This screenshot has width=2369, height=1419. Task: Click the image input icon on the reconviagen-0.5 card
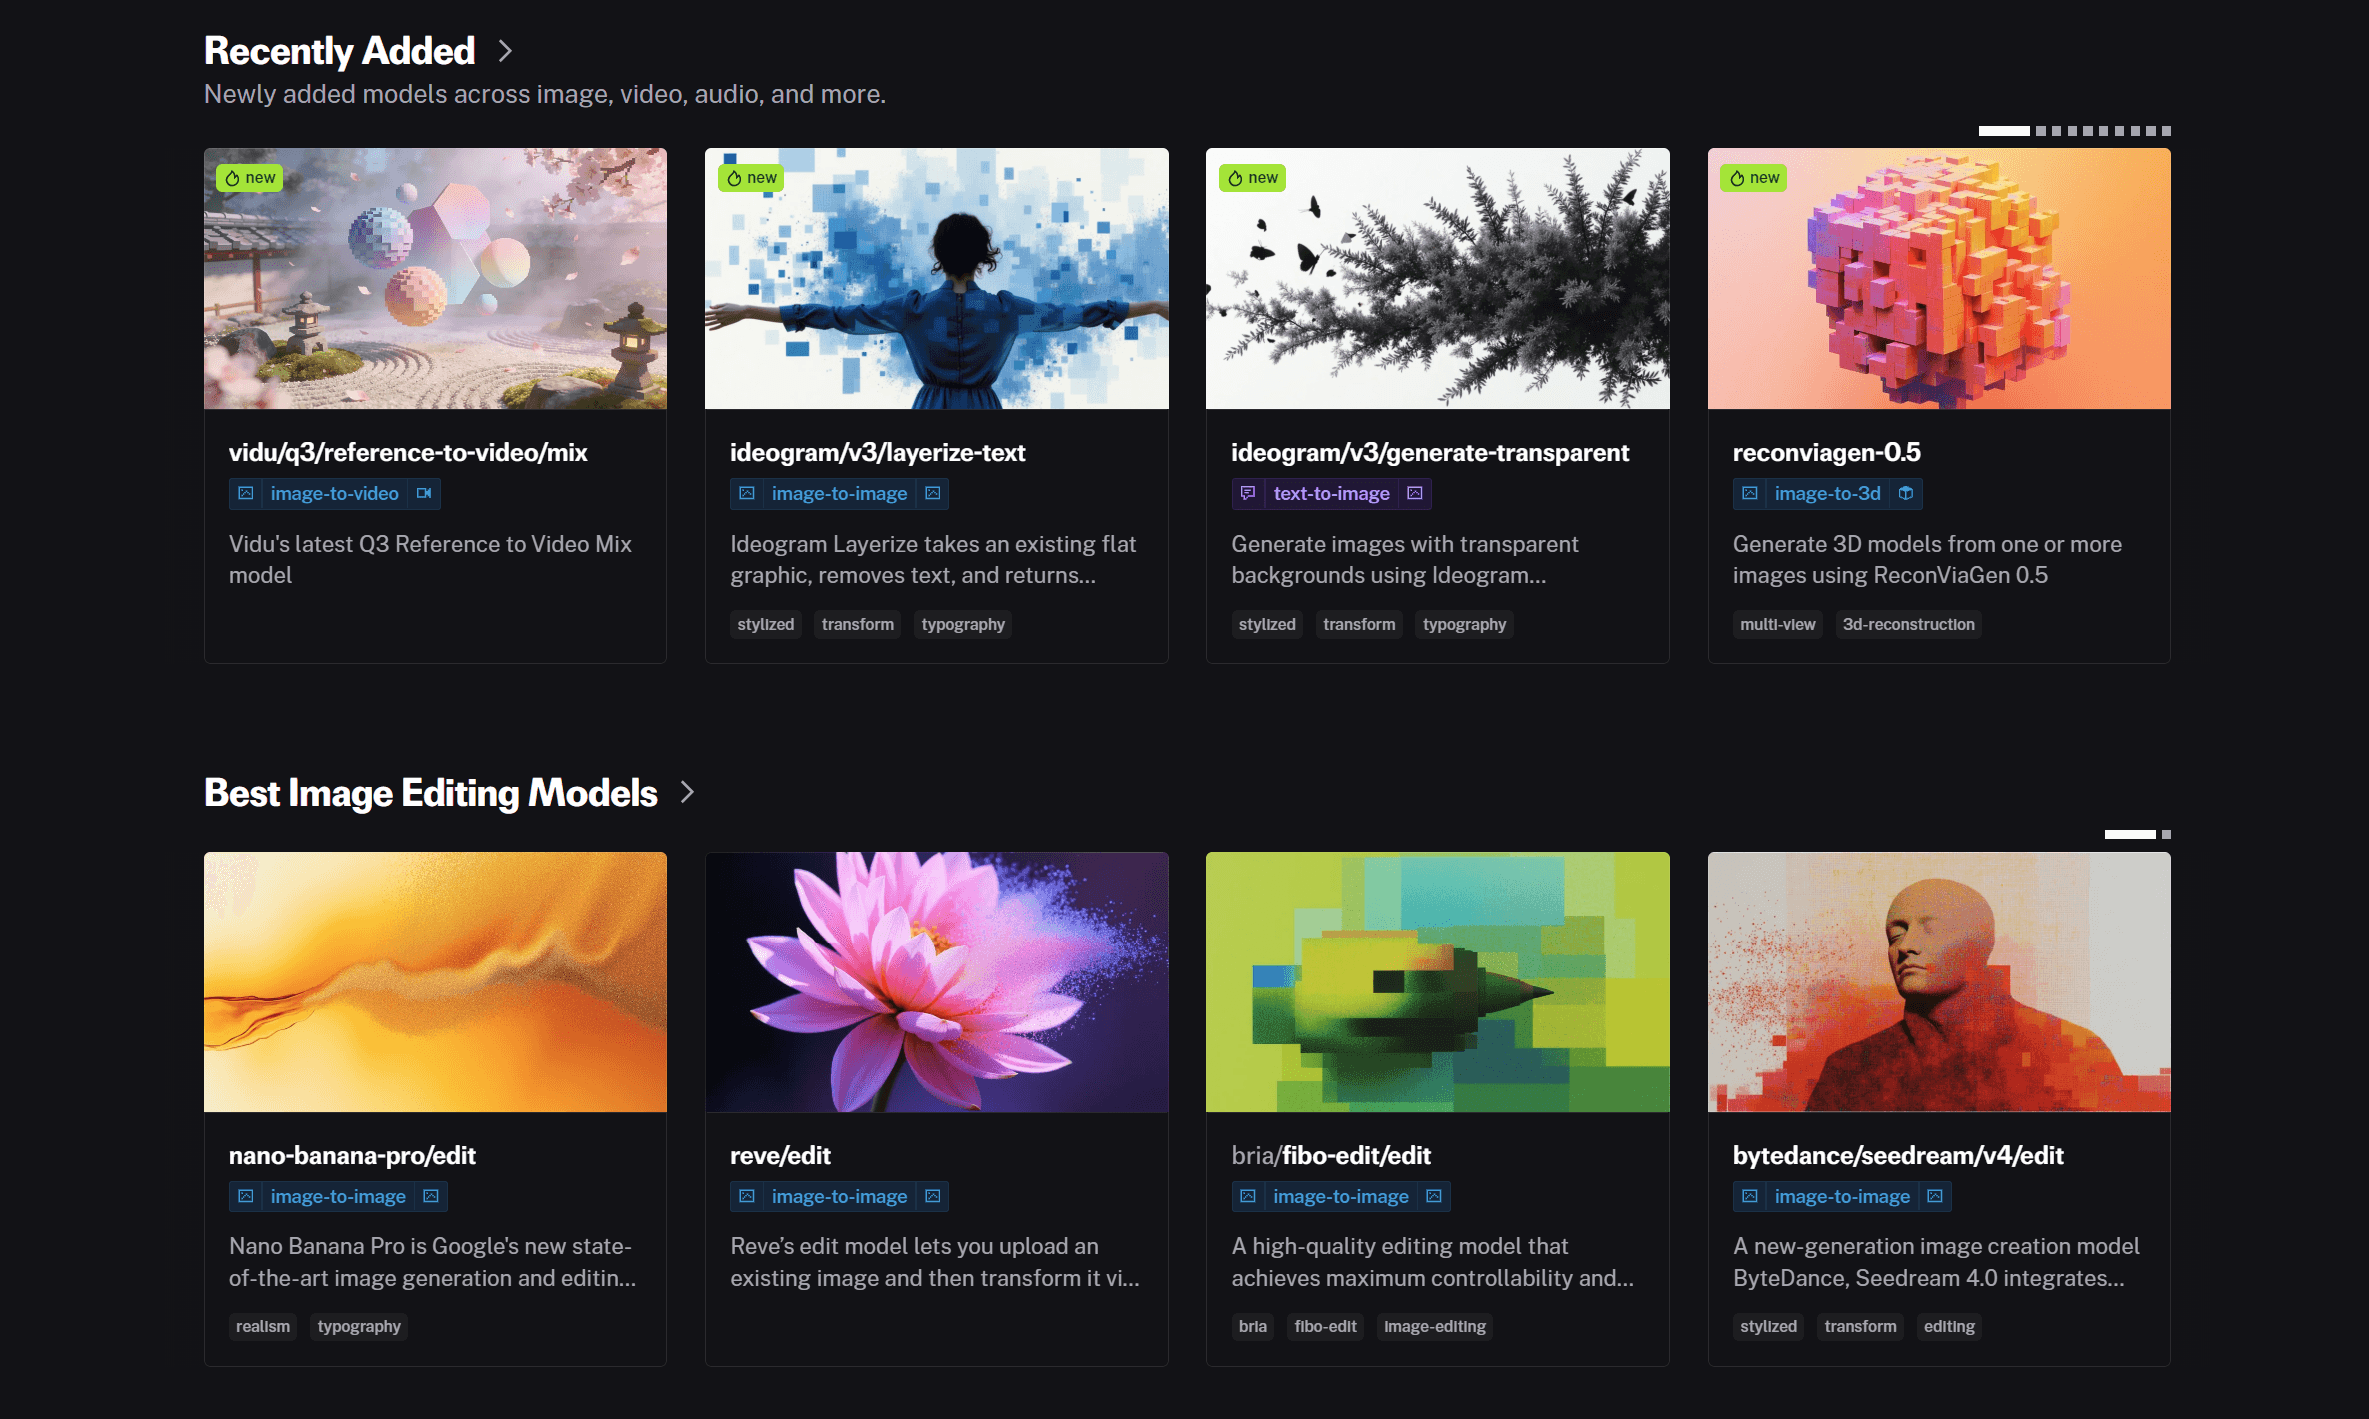tap(1750, 493)
